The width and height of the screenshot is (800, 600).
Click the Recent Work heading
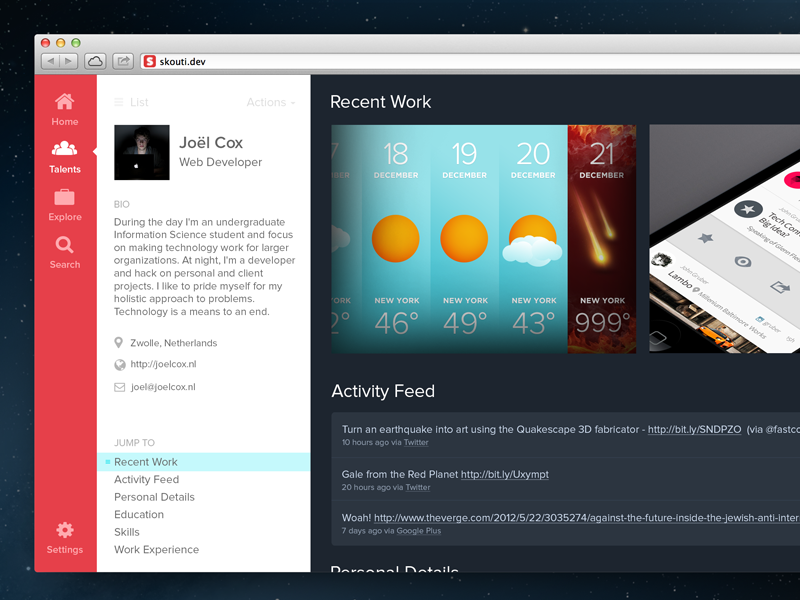click(381, 102)
